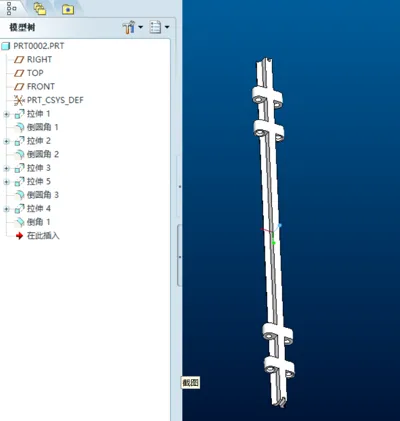This screenshot has height=421, width=400.
Task: Click the PRT_CSYS_DEF csys icon
Action: coord(19,100)
